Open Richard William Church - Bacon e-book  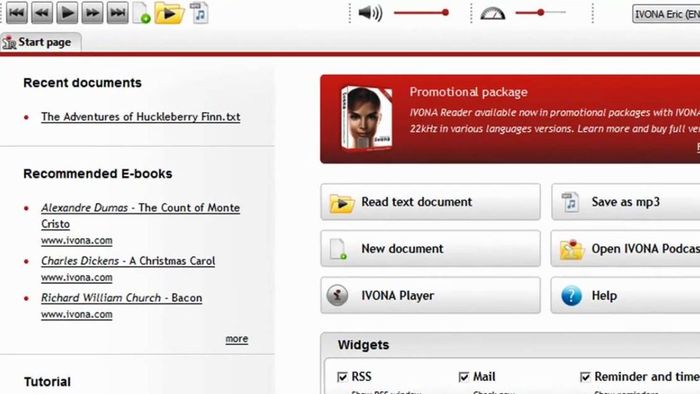(121, 298)
